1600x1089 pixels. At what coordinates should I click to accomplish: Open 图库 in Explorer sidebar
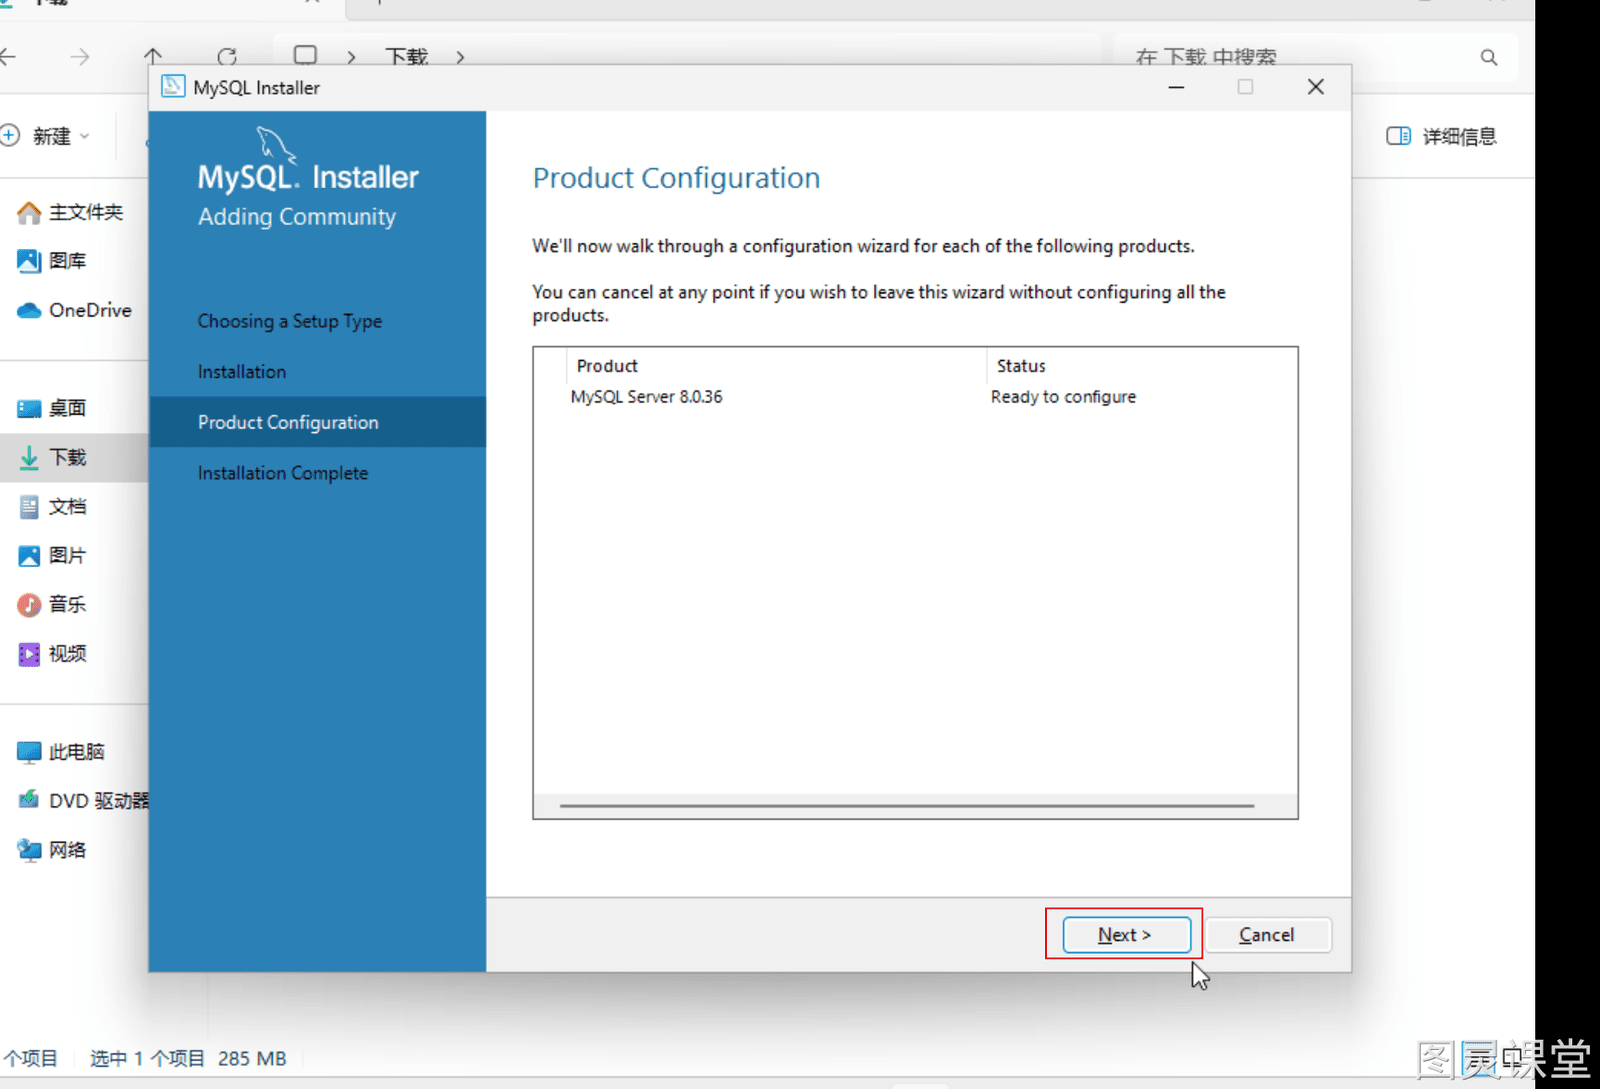67,261
